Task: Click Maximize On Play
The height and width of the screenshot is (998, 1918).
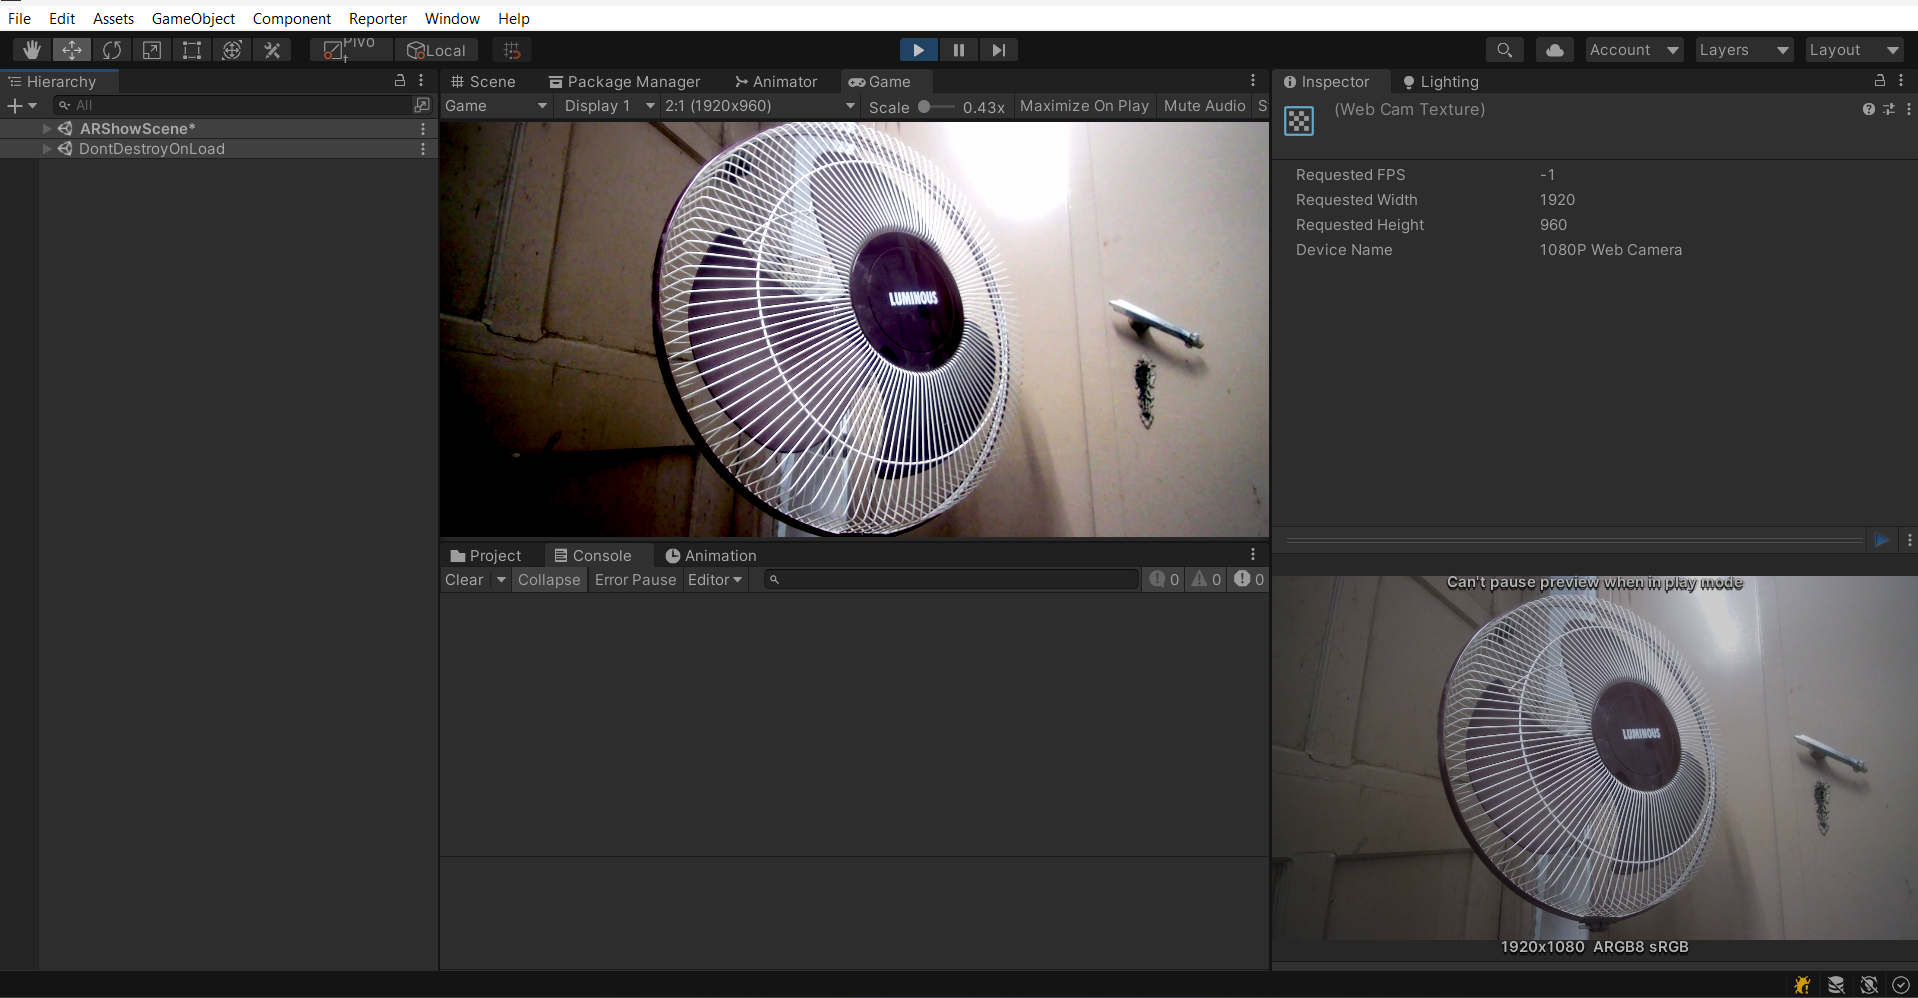Action: pyautogui.click(x=1083, y=106)
